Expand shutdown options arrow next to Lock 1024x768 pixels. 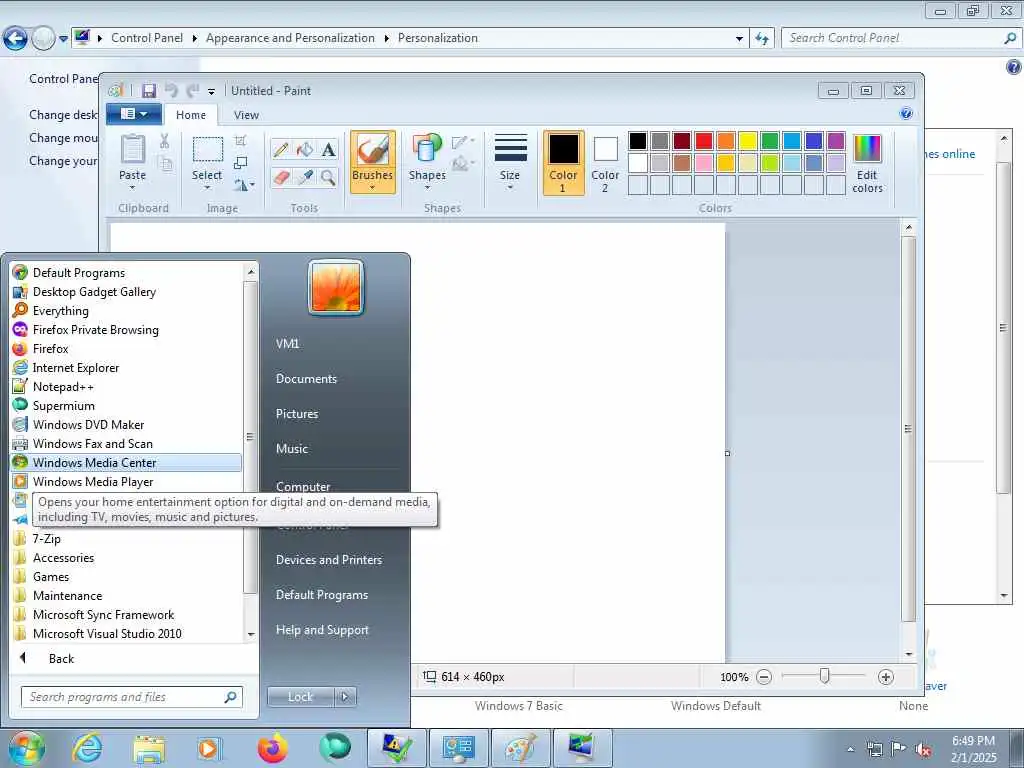345,697
